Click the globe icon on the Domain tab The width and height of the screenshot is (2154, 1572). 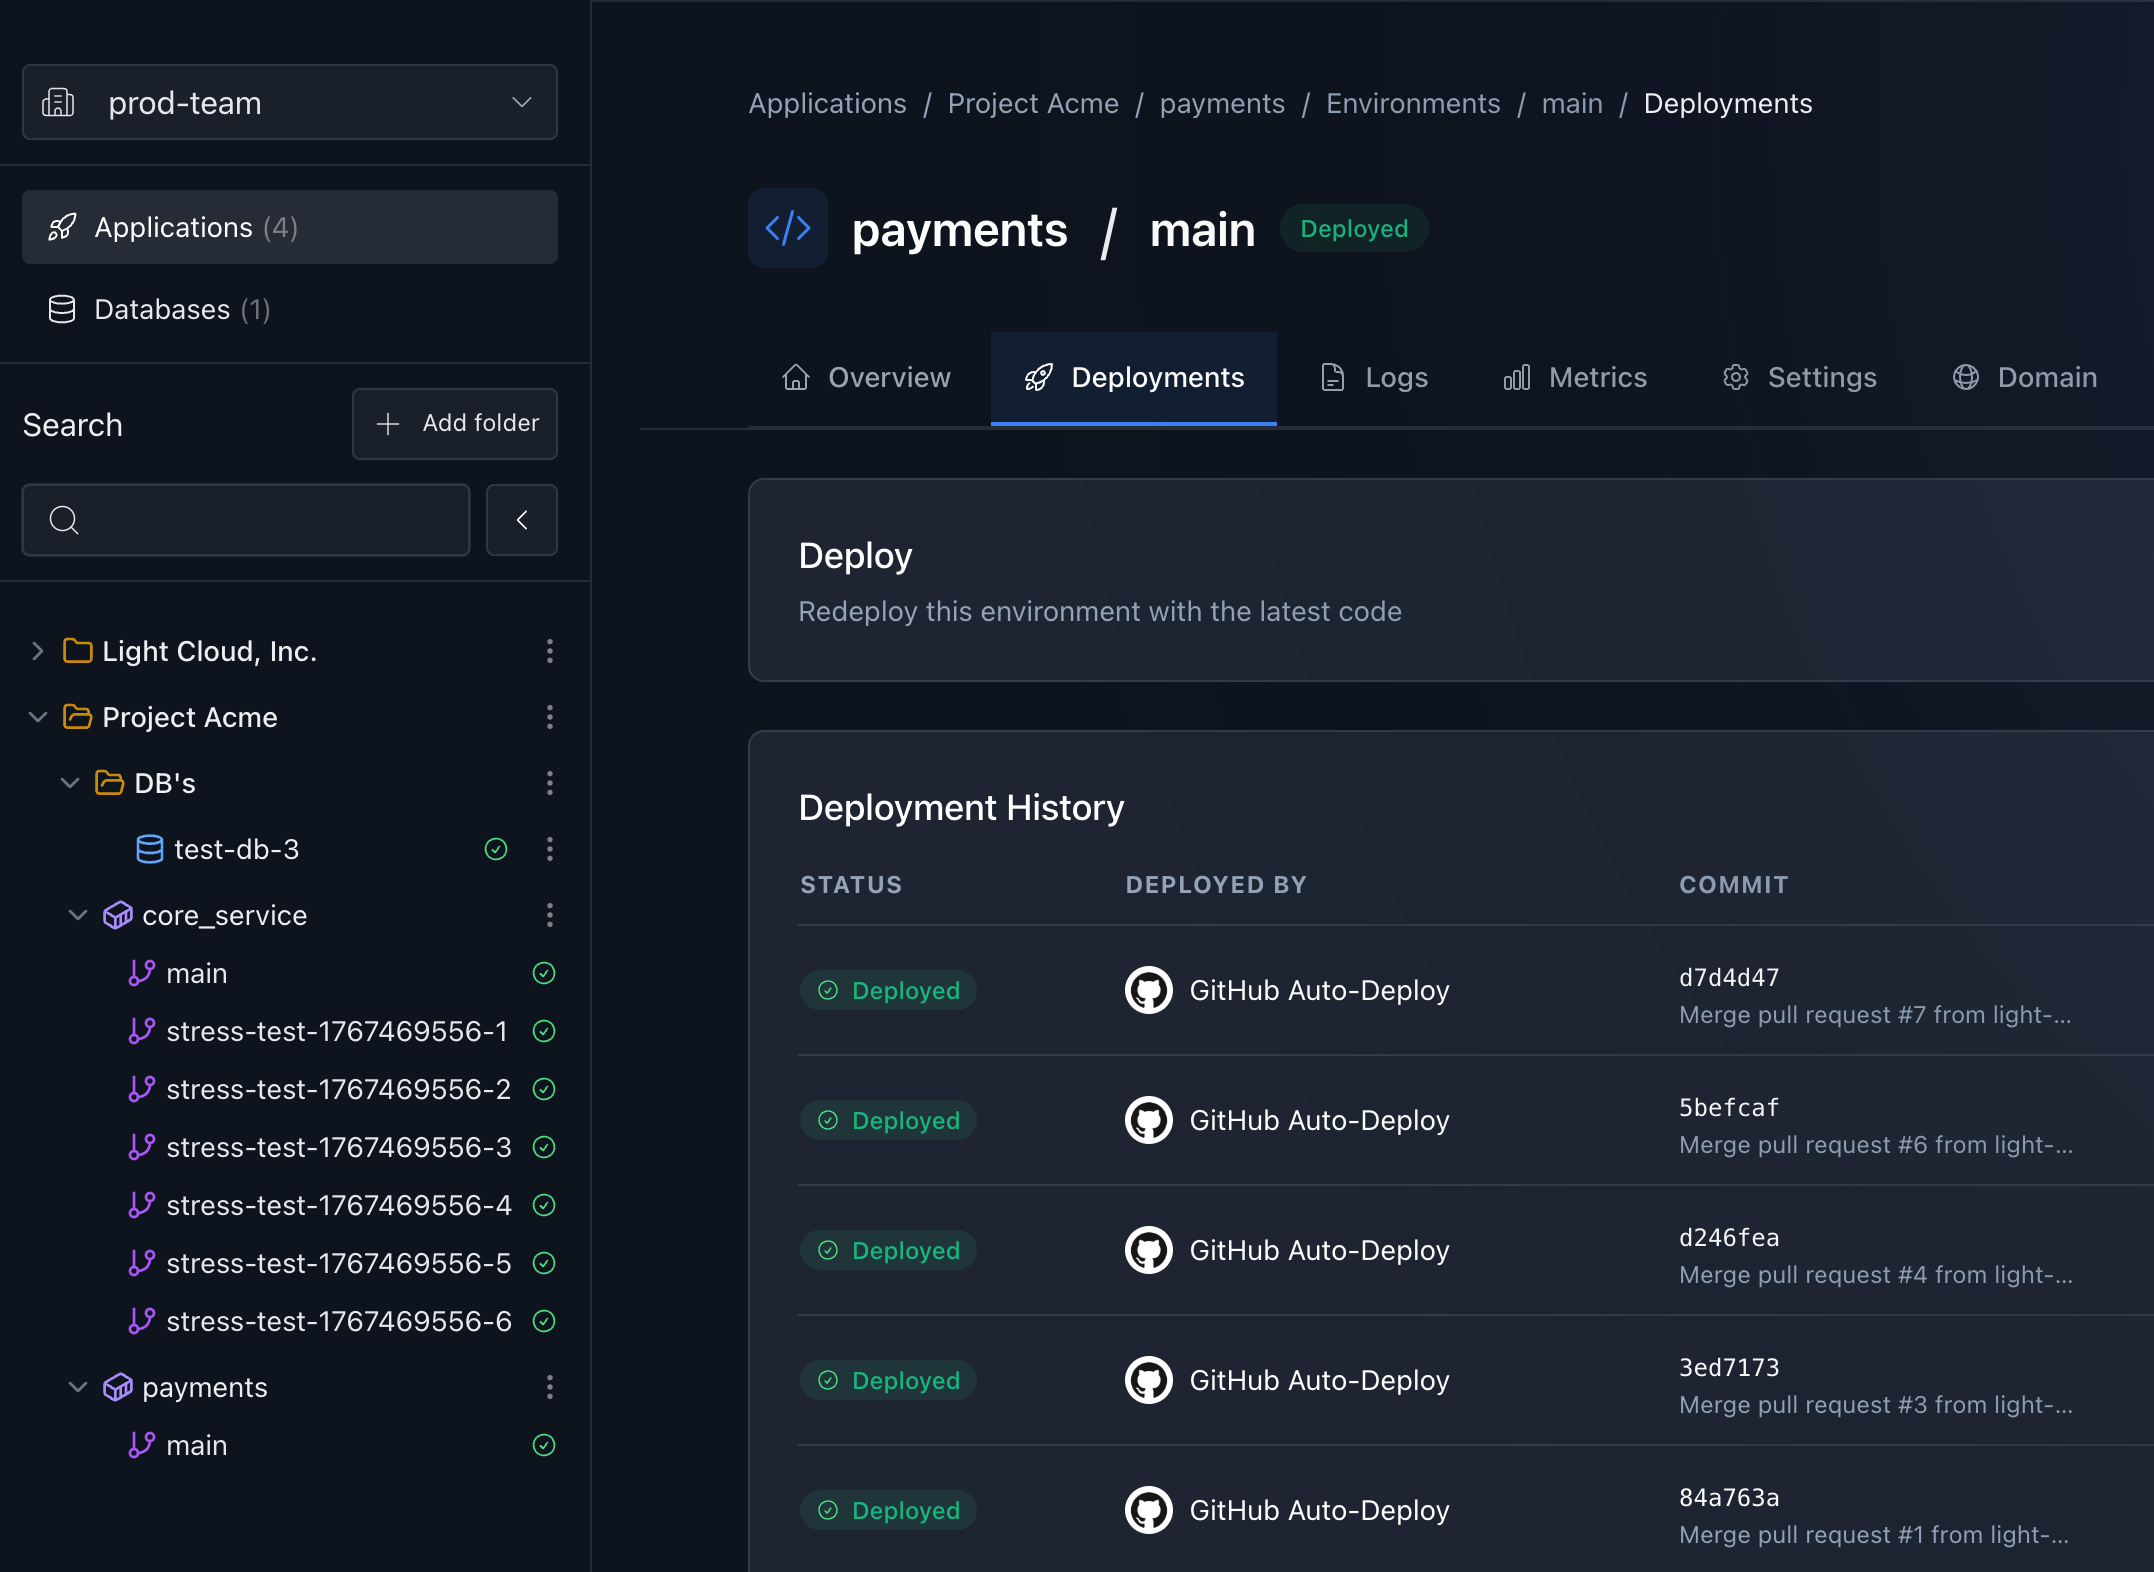pos(1966,377)
